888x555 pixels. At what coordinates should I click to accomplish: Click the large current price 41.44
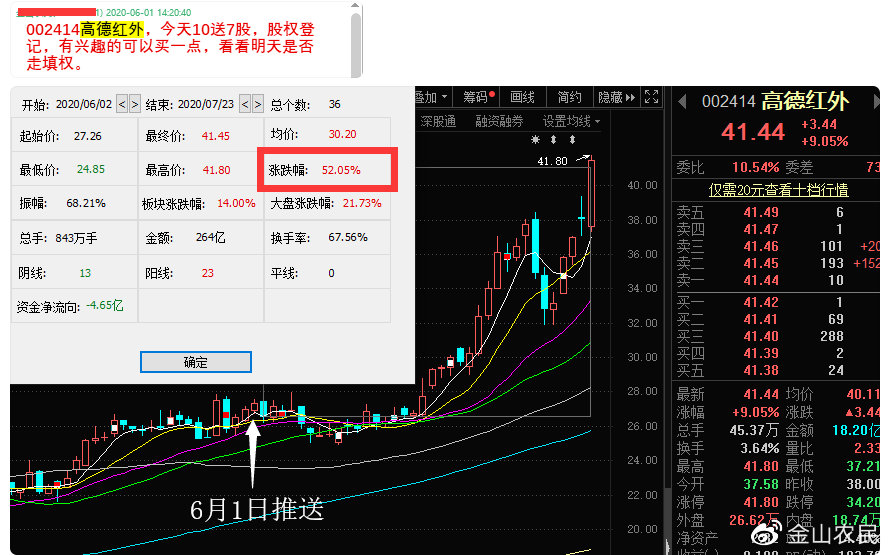pos(753,132)
